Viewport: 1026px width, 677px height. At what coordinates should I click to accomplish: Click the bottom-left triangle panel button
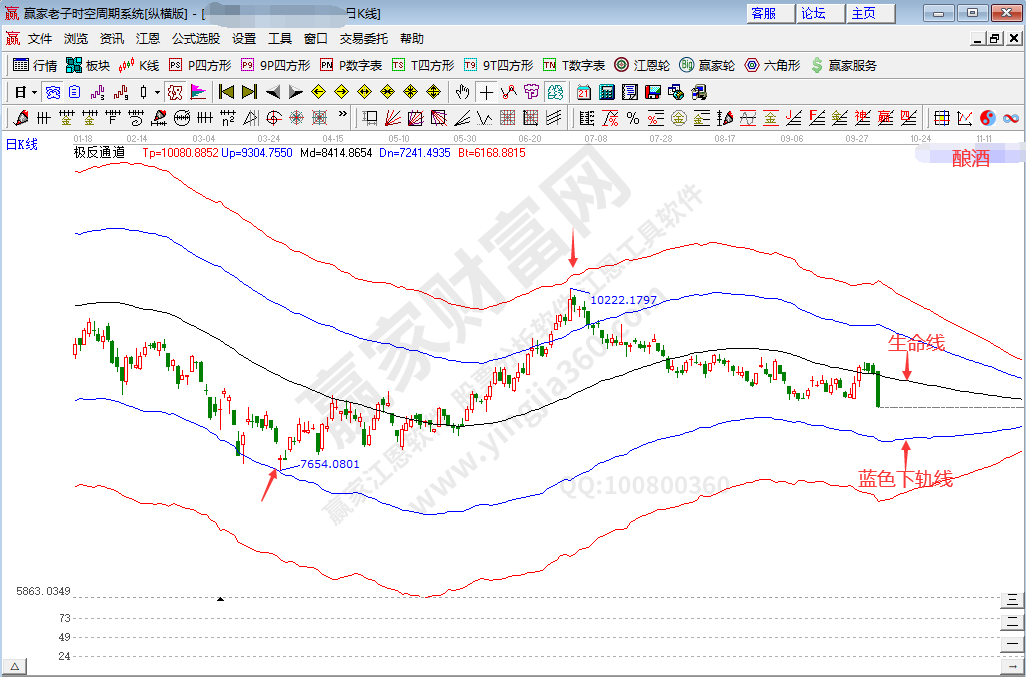[x=15, y=666]
